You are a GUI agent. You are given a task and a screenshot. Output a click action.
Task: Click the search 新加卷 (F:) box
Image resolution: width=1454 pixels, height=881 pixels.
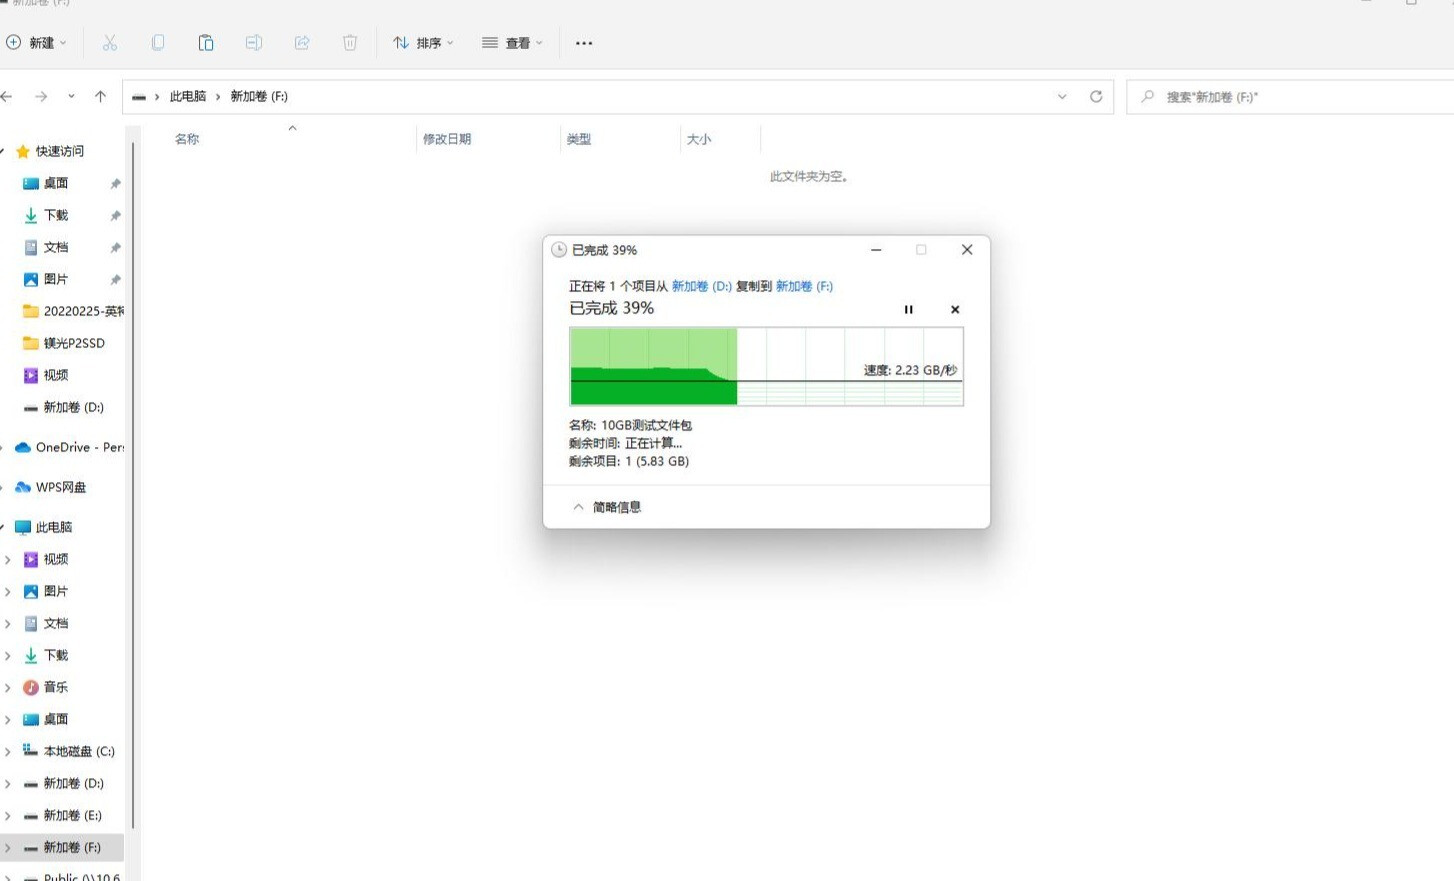pyautogui.click(x=1290, y=97)
